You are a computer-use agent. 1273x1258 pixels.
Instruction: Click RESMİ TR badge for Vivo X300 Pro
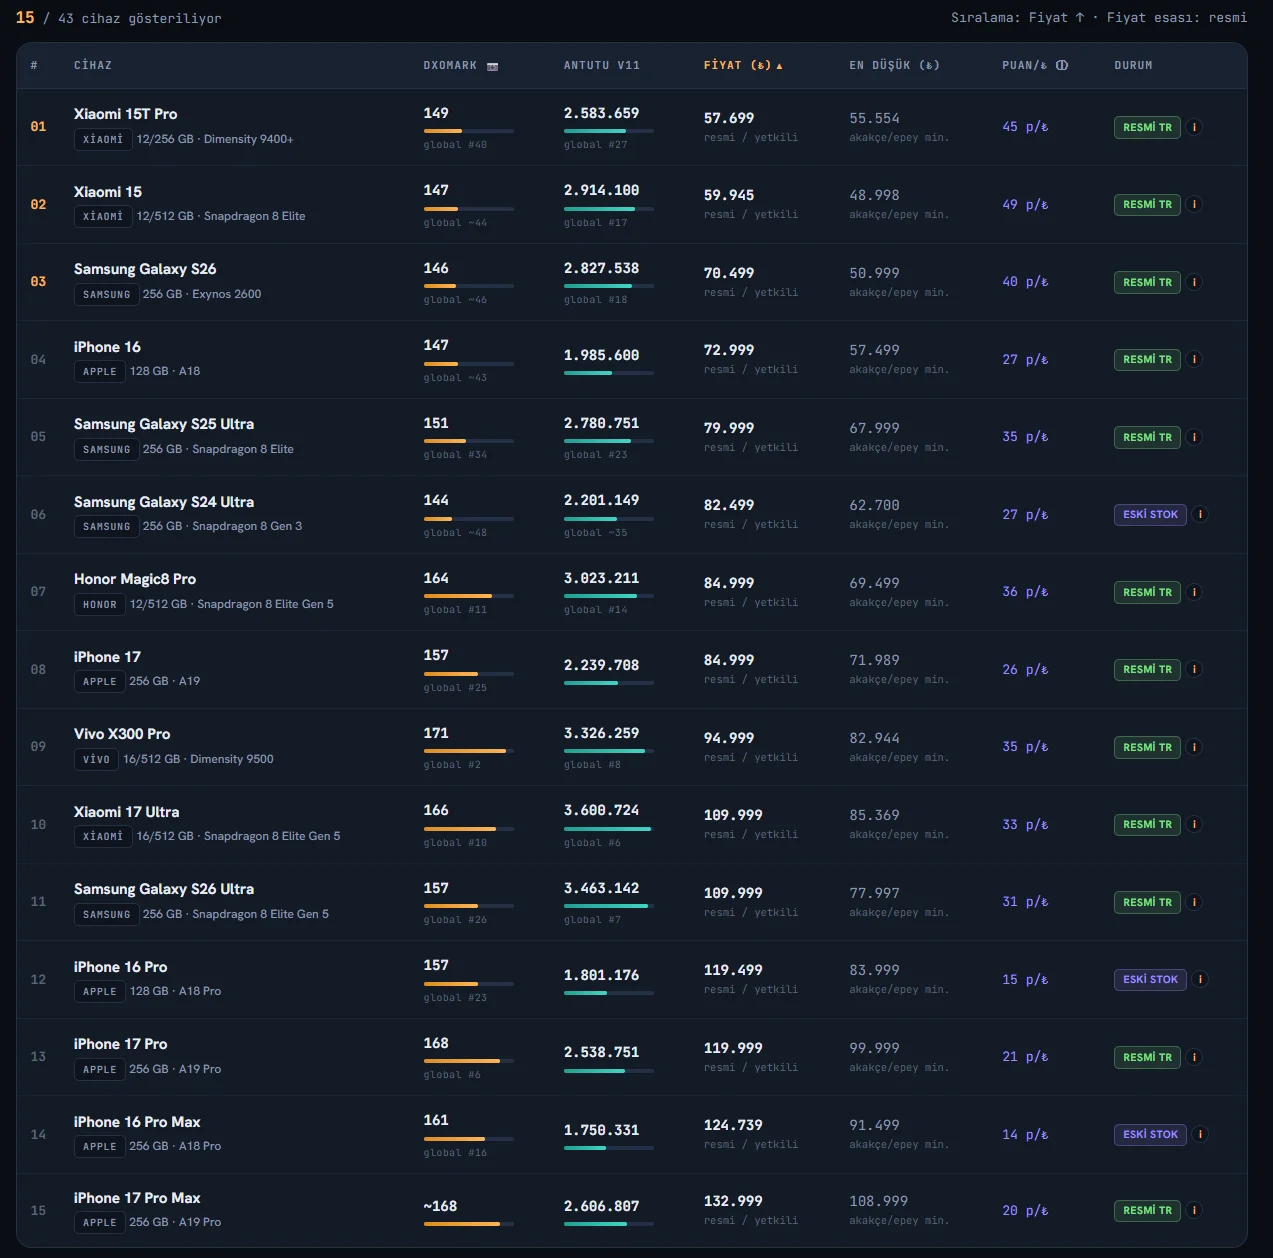pyautogui.click(x=1147, y=747)
